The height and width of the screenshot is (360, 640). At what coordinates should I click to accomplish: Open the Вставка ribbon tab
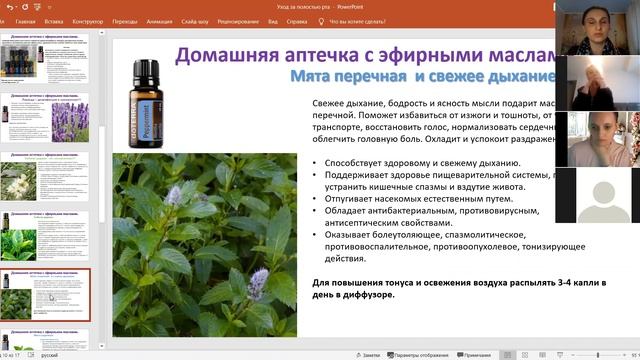(x=54, y=22)
